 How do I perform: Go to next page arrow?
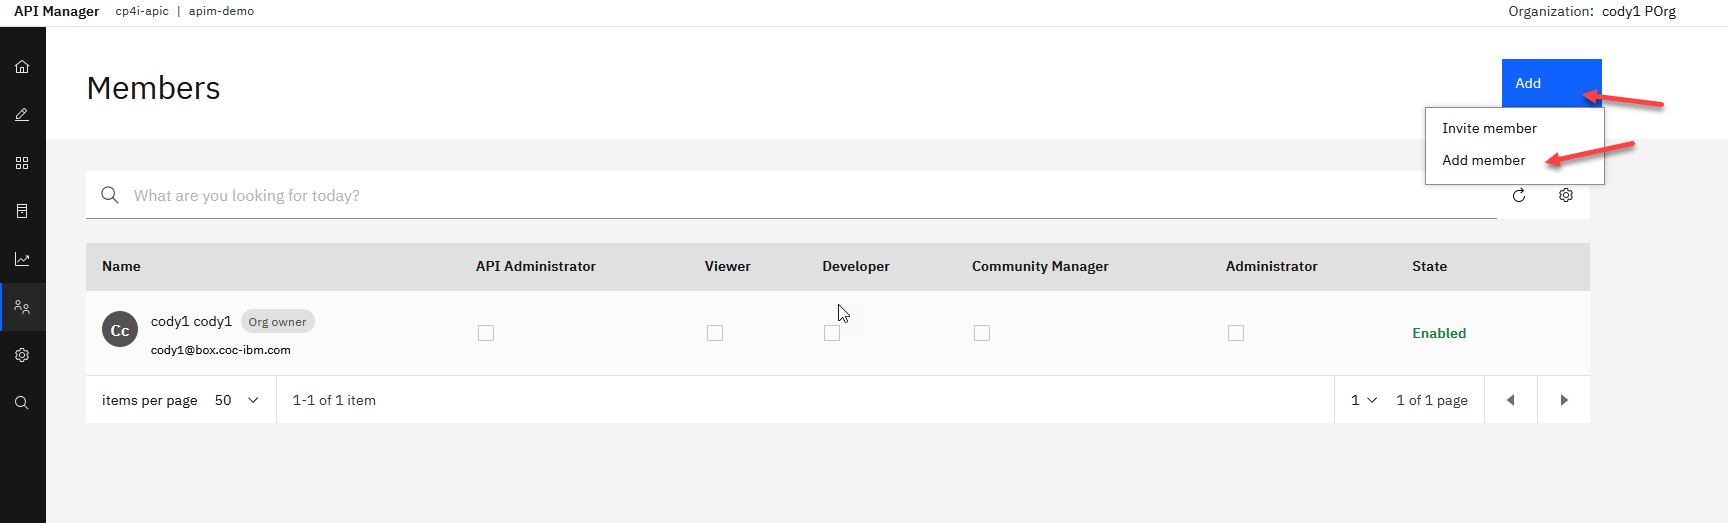pos(1564,400)
